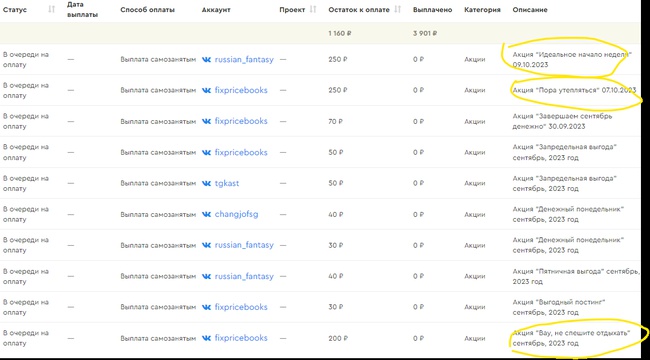Click the Аккаунт column header
The height and width of the screenshot is (360, 650).
(x=216, y=10)
